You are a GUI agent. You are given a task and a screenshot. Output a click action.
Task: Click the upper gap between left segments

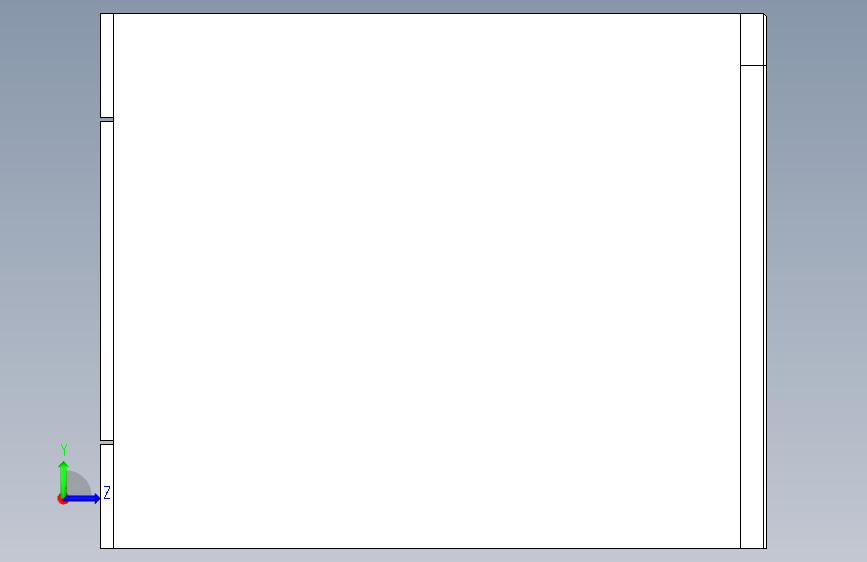pyautogui.click(x=107, y=119)
